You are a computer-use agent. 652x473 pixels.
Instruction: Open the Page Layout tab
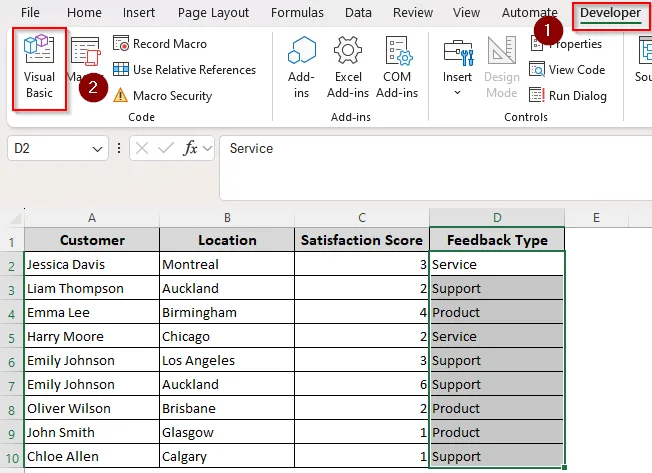(x=213, y=12)
